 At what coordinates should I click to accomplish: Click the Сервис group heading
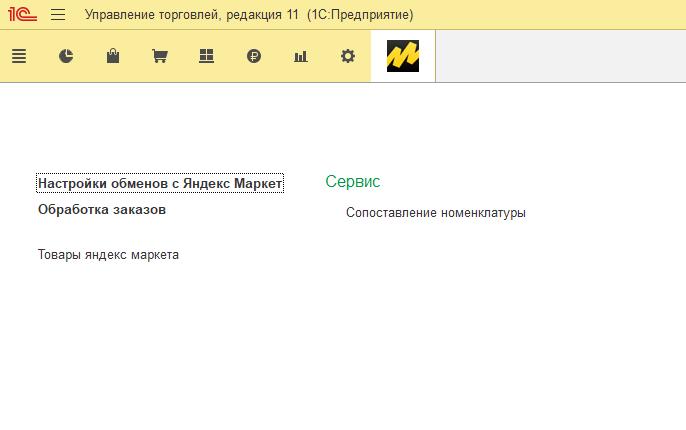pyautogui.click(x=353, y=182)
